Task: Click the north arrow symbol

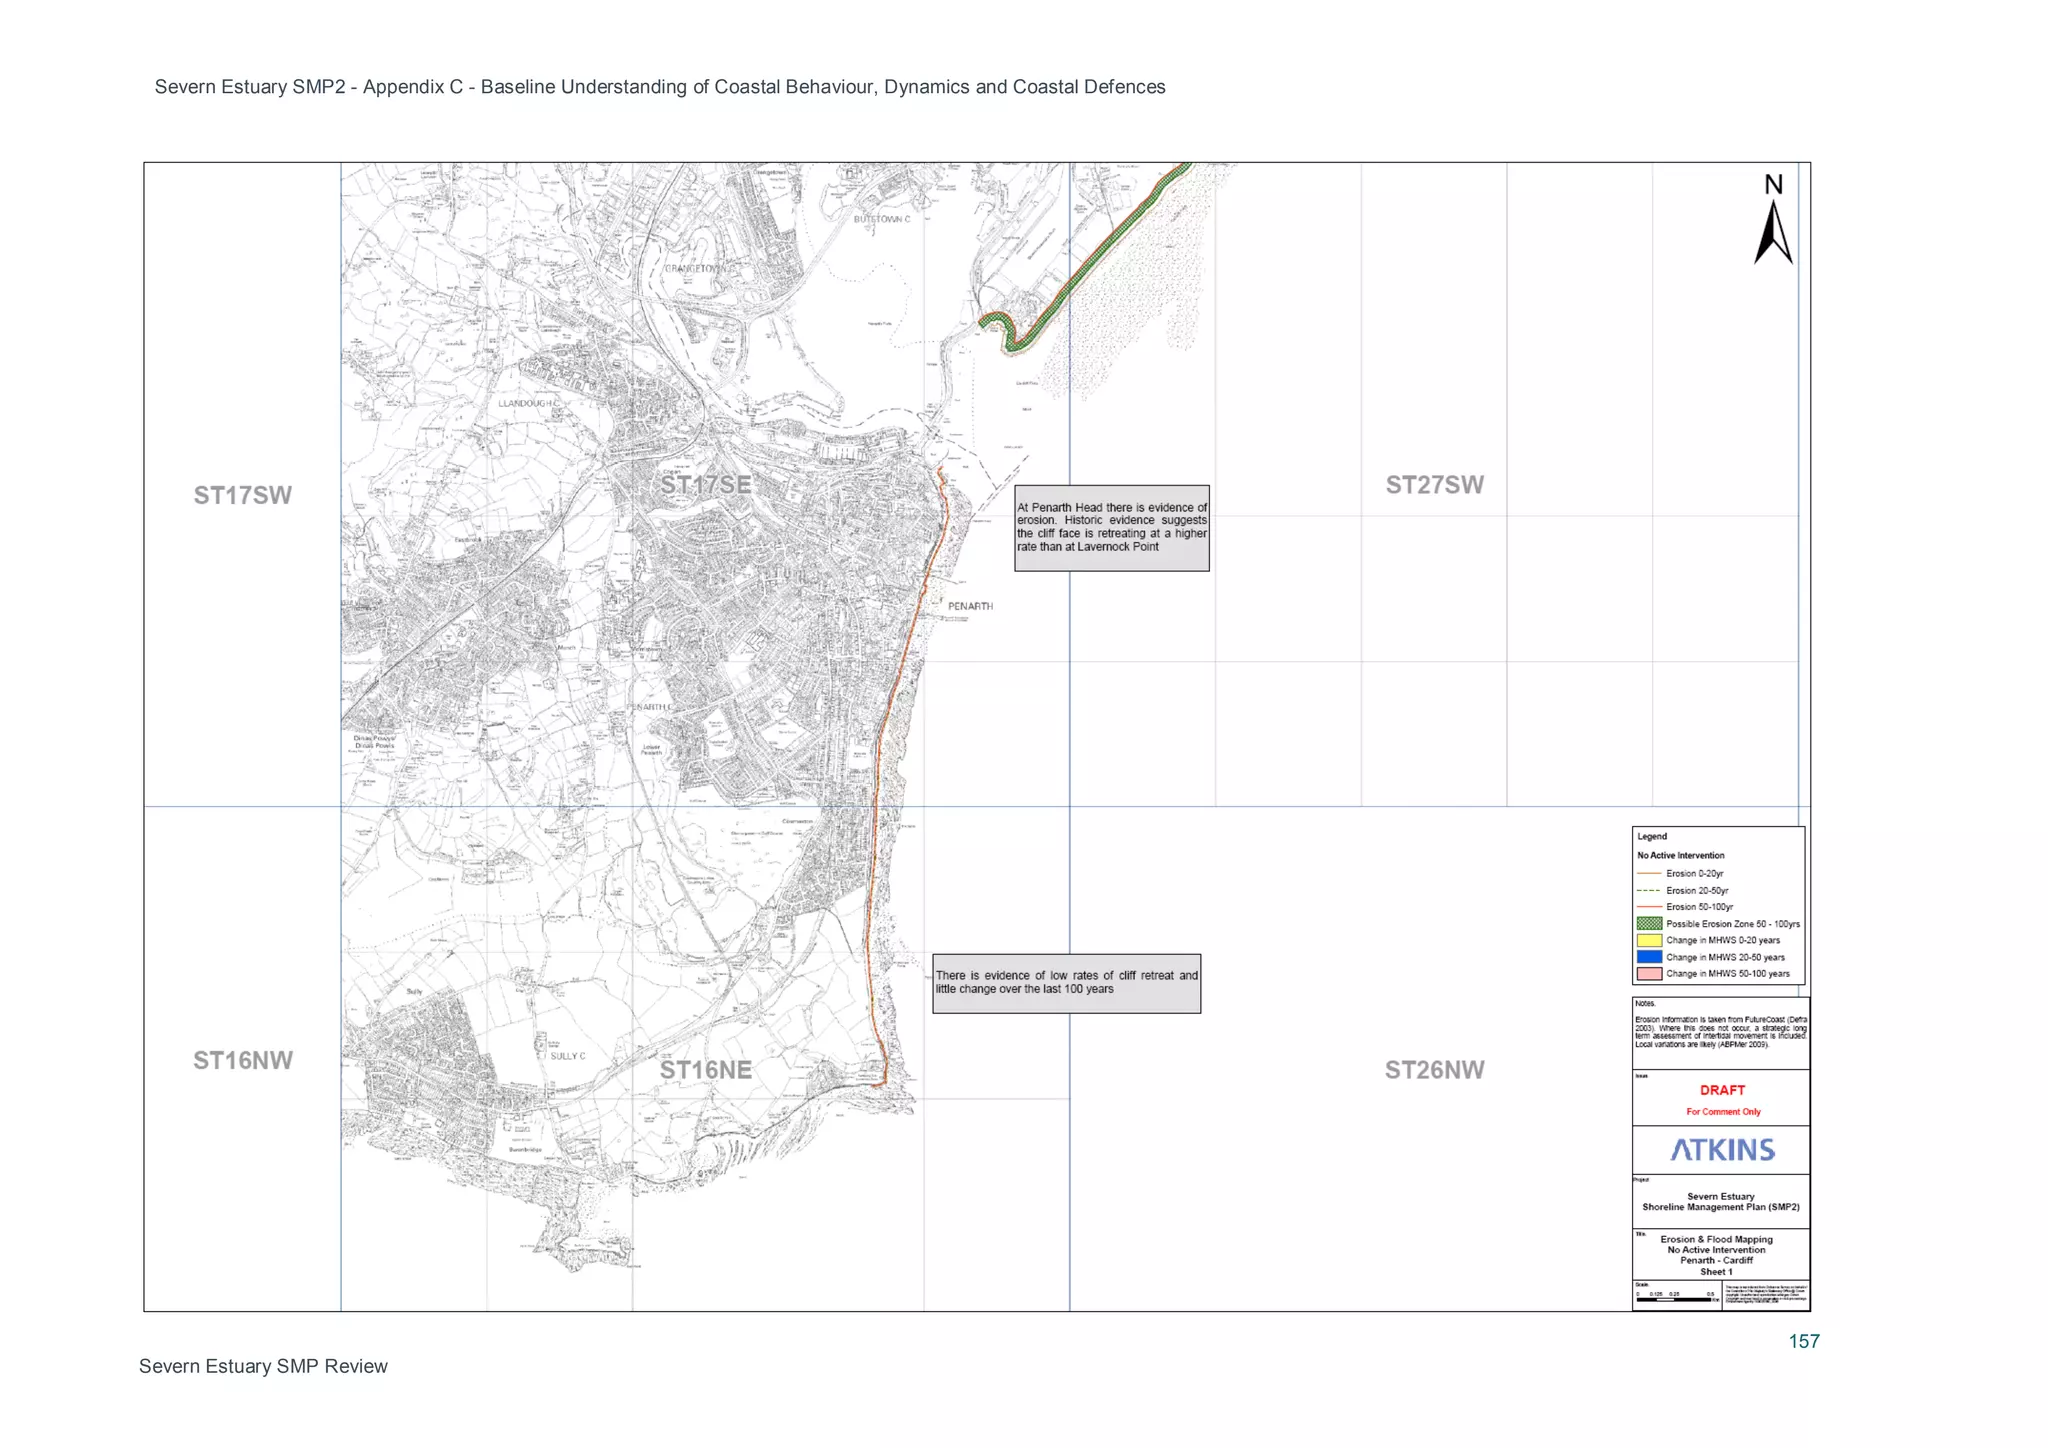Action: click(1773, 219)
